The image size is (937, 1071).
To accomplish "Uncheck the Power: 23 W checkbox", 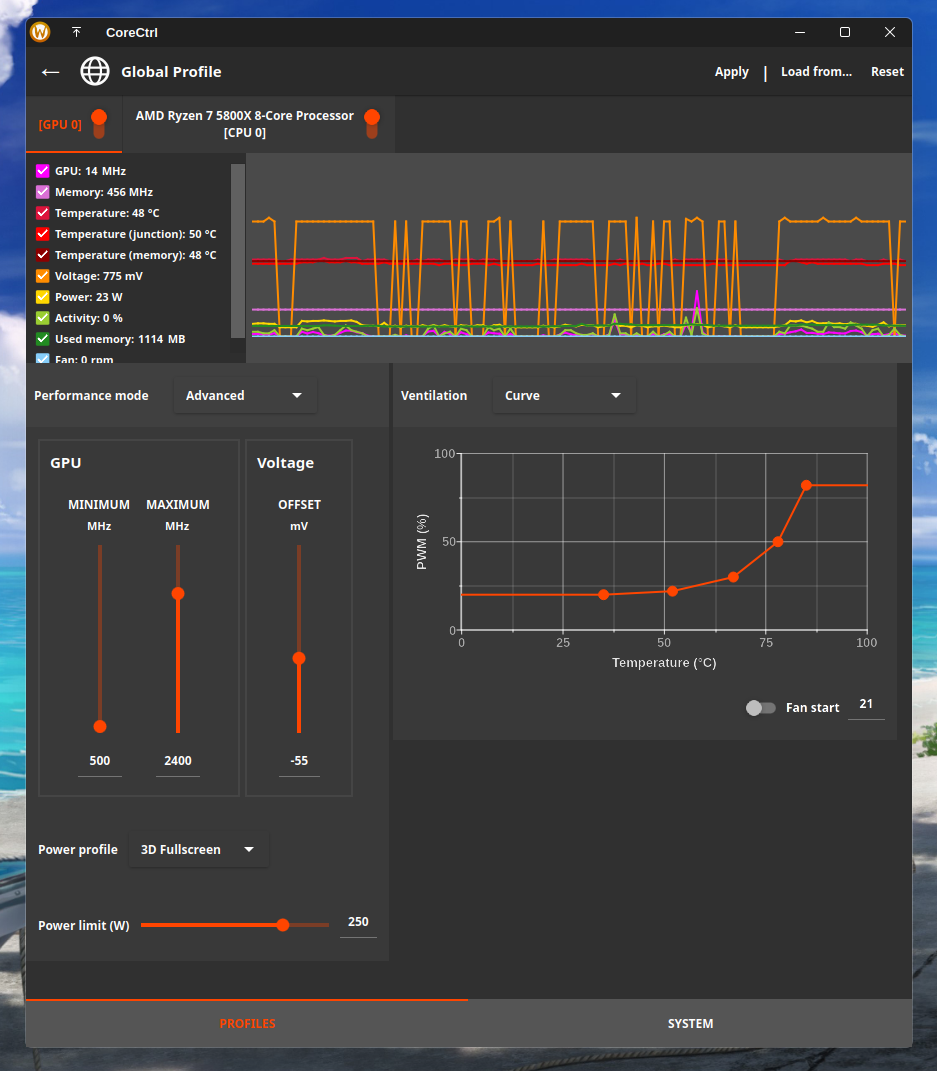I will click(42, 297).
